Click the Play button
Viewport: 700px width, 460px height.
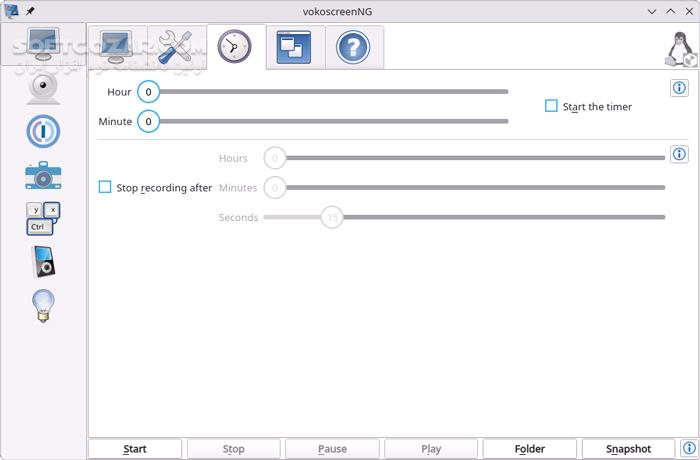click(x=431, y=448)
